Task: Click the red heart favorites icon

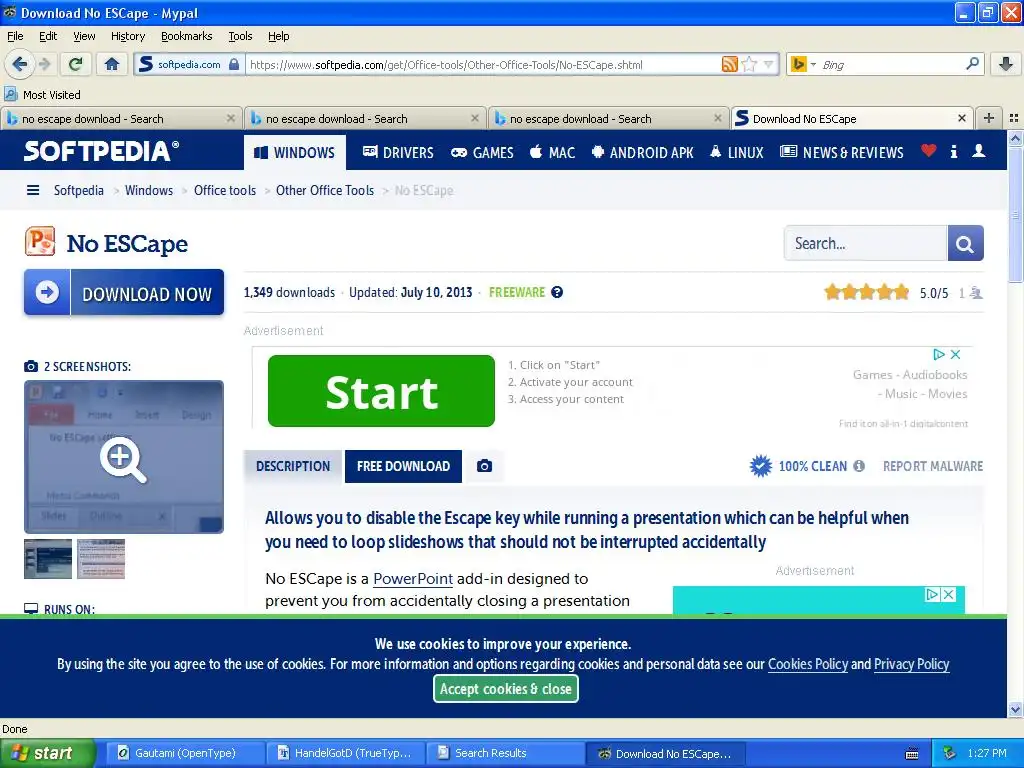Action: click(929, 151)
